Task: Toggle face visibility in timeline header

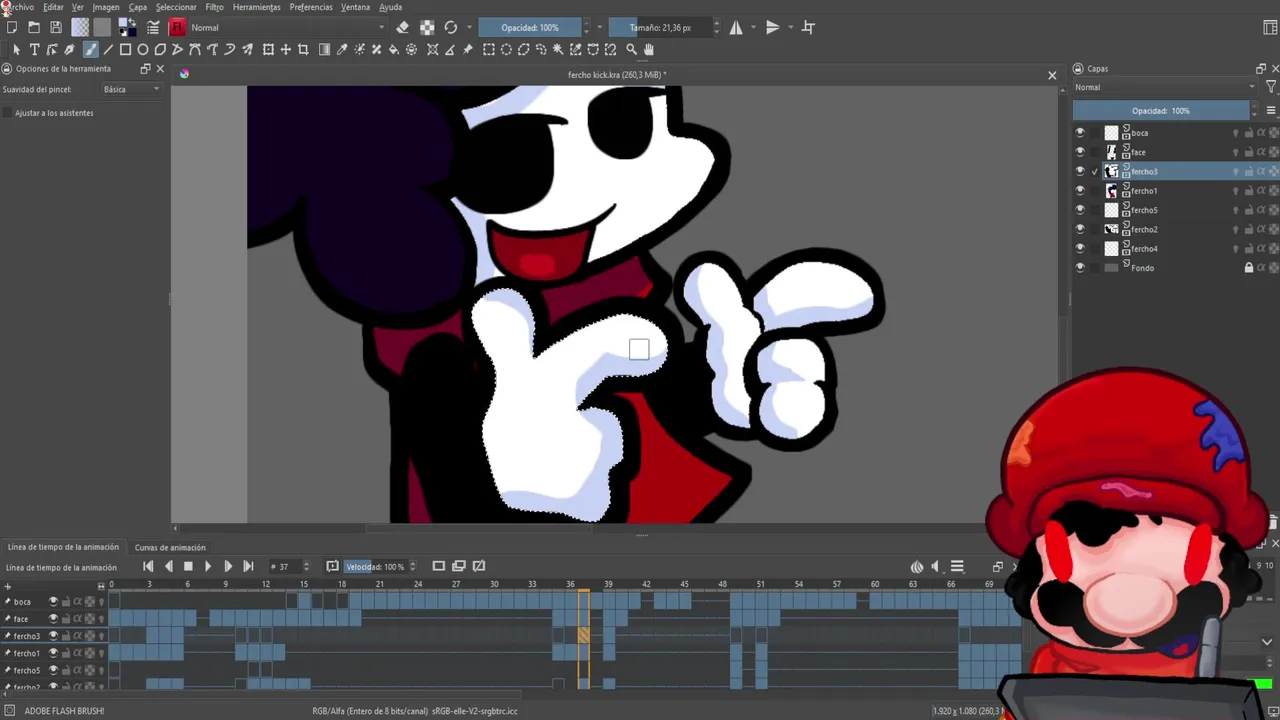Action: 54,619
